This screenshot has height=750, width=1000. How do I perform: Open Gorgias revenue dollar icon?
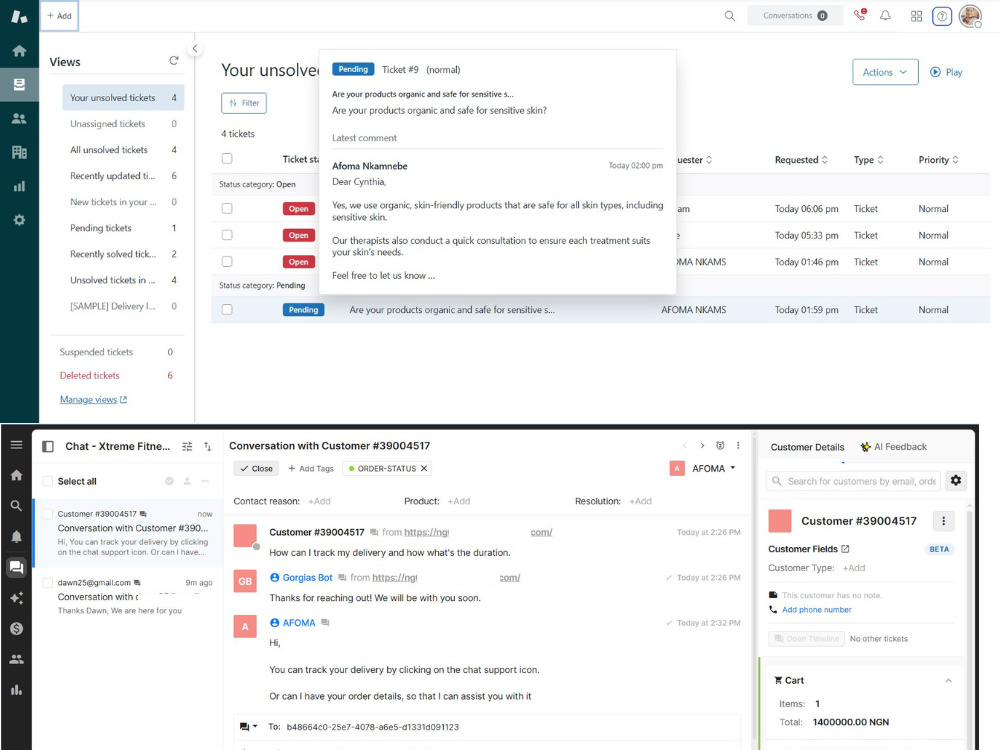[x=17, y=628]
